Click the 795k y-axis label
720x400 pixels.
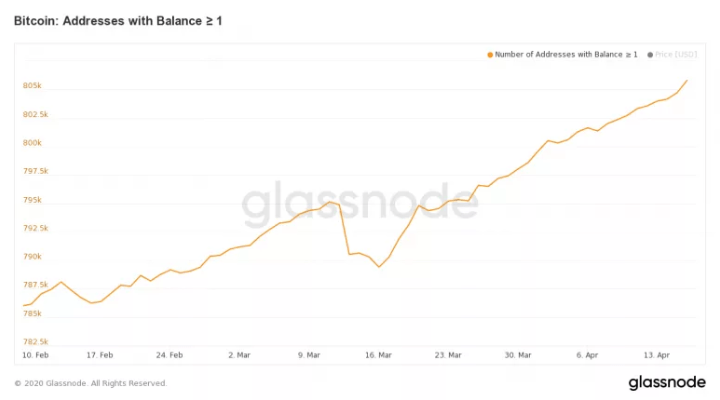(31, 200)
